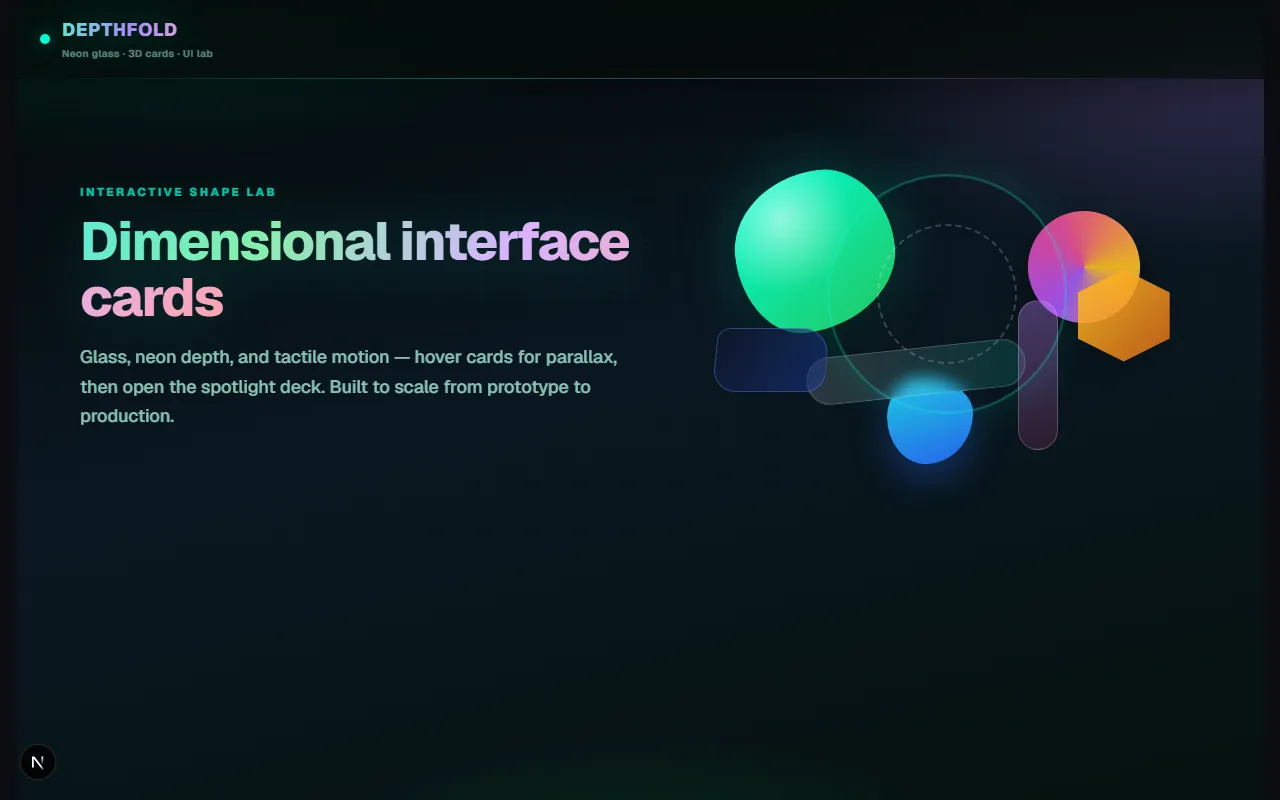This screenshot has height=800, width=1280.
Task: Click the Dimensional interface heading line
Action: (x=355, y=241)
